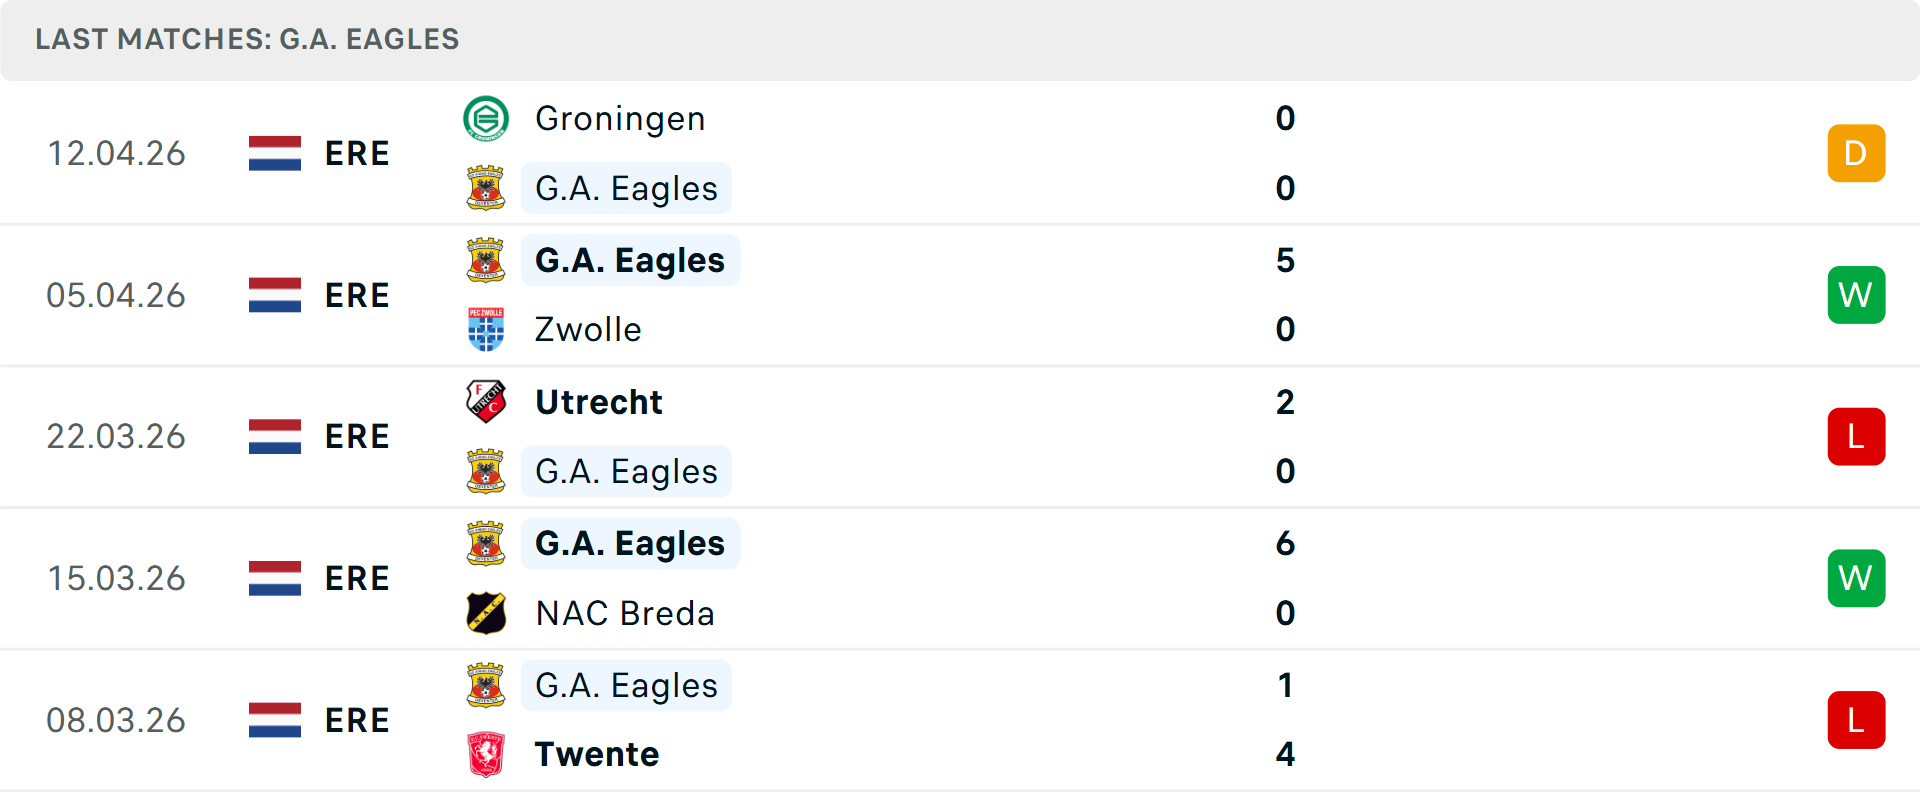This screenshot has height=792, width=1920.
Task: Open the NAC Breda club logo
Action: (487, 613)
